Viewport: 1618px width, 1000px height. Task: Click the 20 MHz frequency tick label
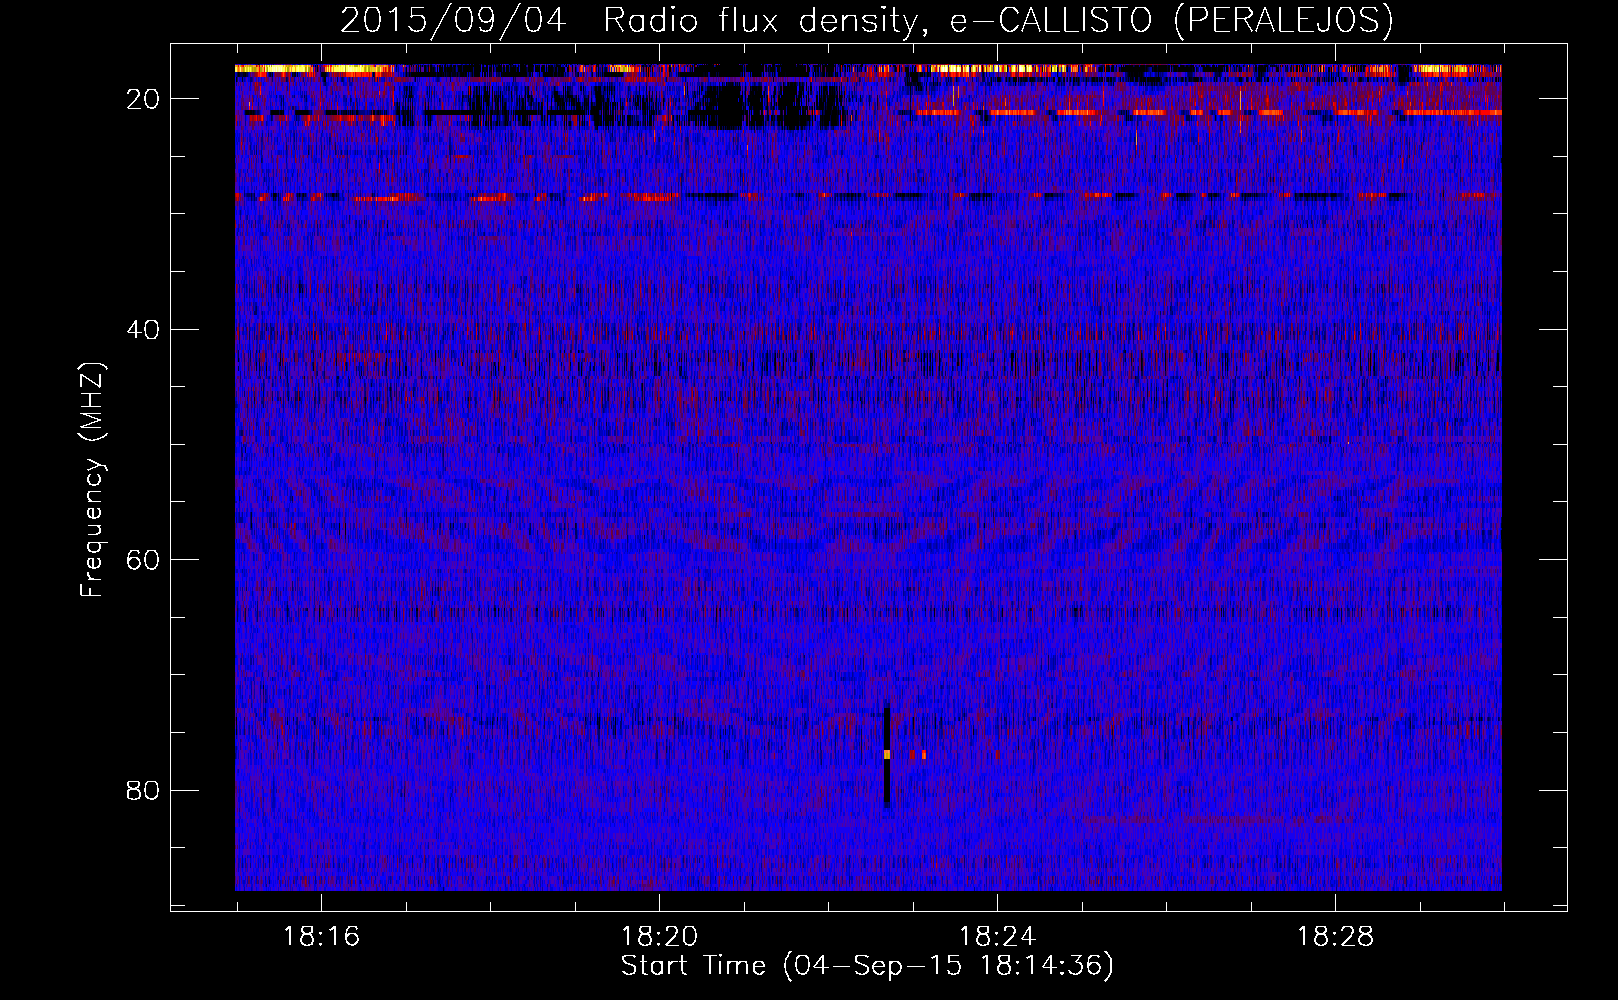[x=144, y=99]
